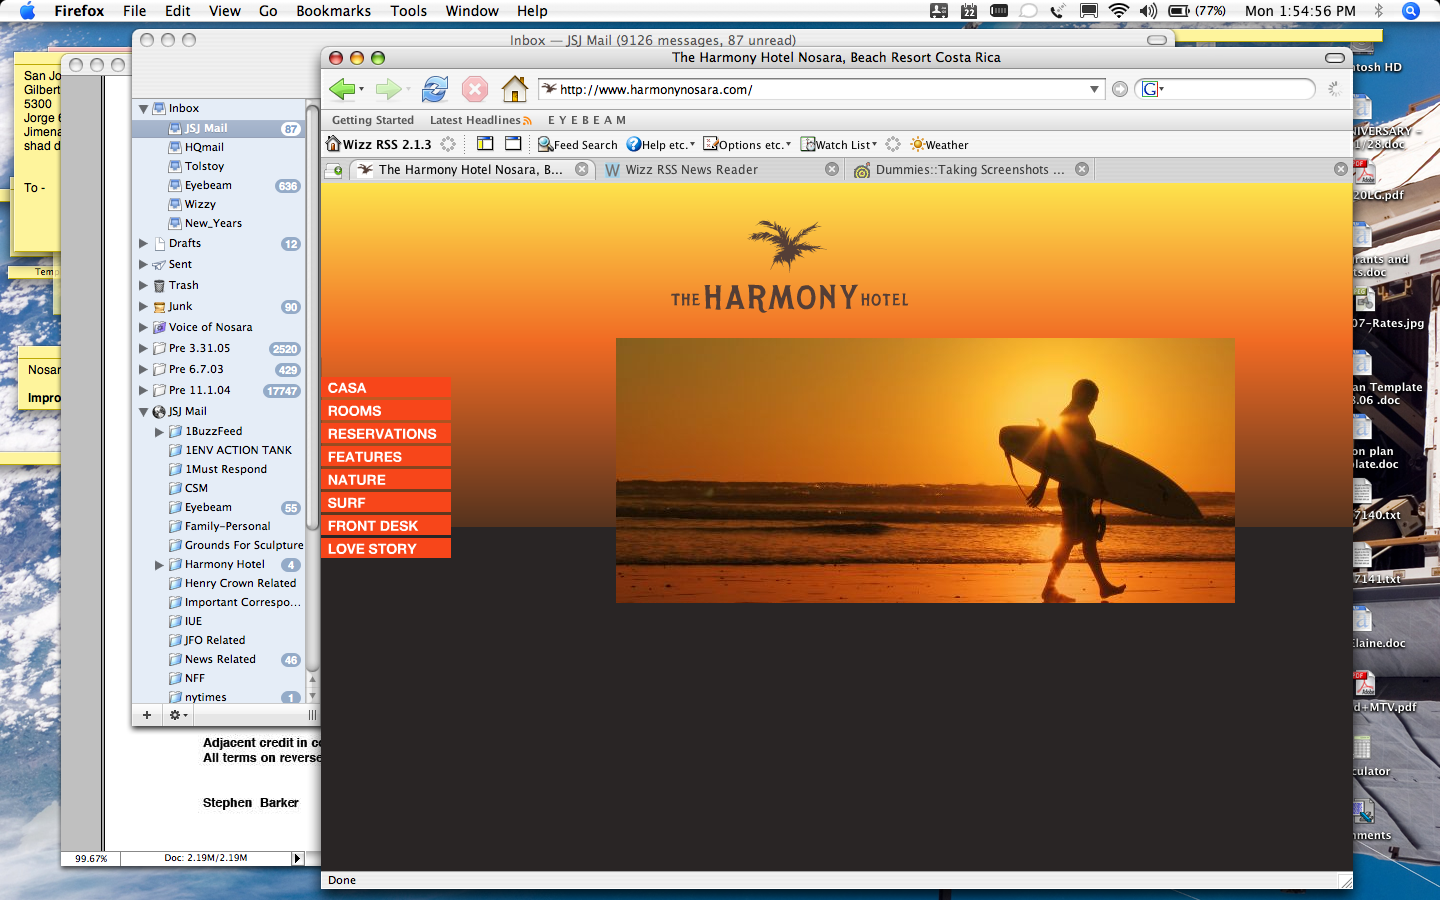Open the Bookmarks menu

pyautogui.click(x=334, y=11)
